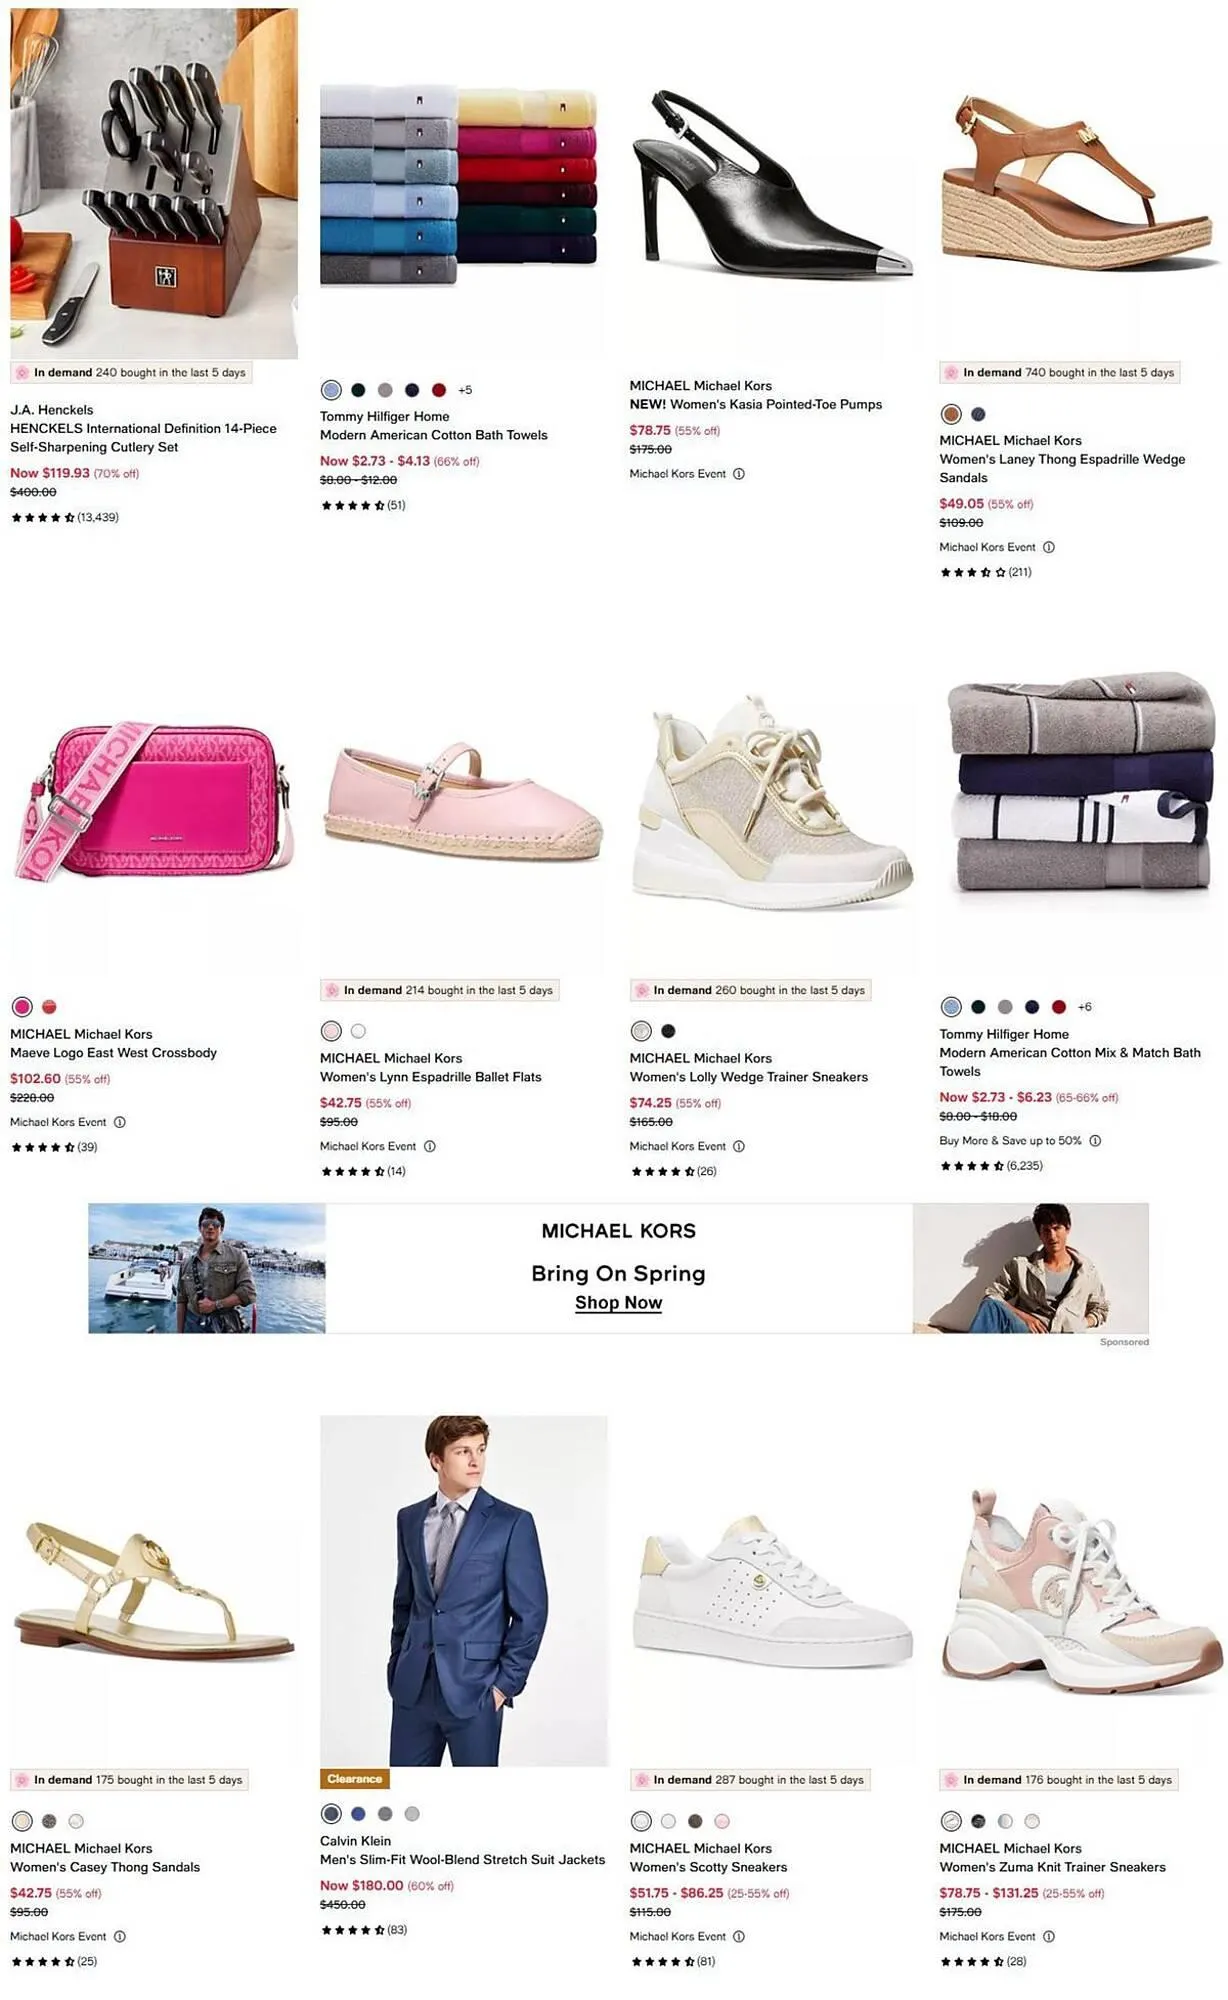Expand +5 more colors for Modern American Bath Towels
This screenshot has height=2000, width=1228.
(465, 390)
